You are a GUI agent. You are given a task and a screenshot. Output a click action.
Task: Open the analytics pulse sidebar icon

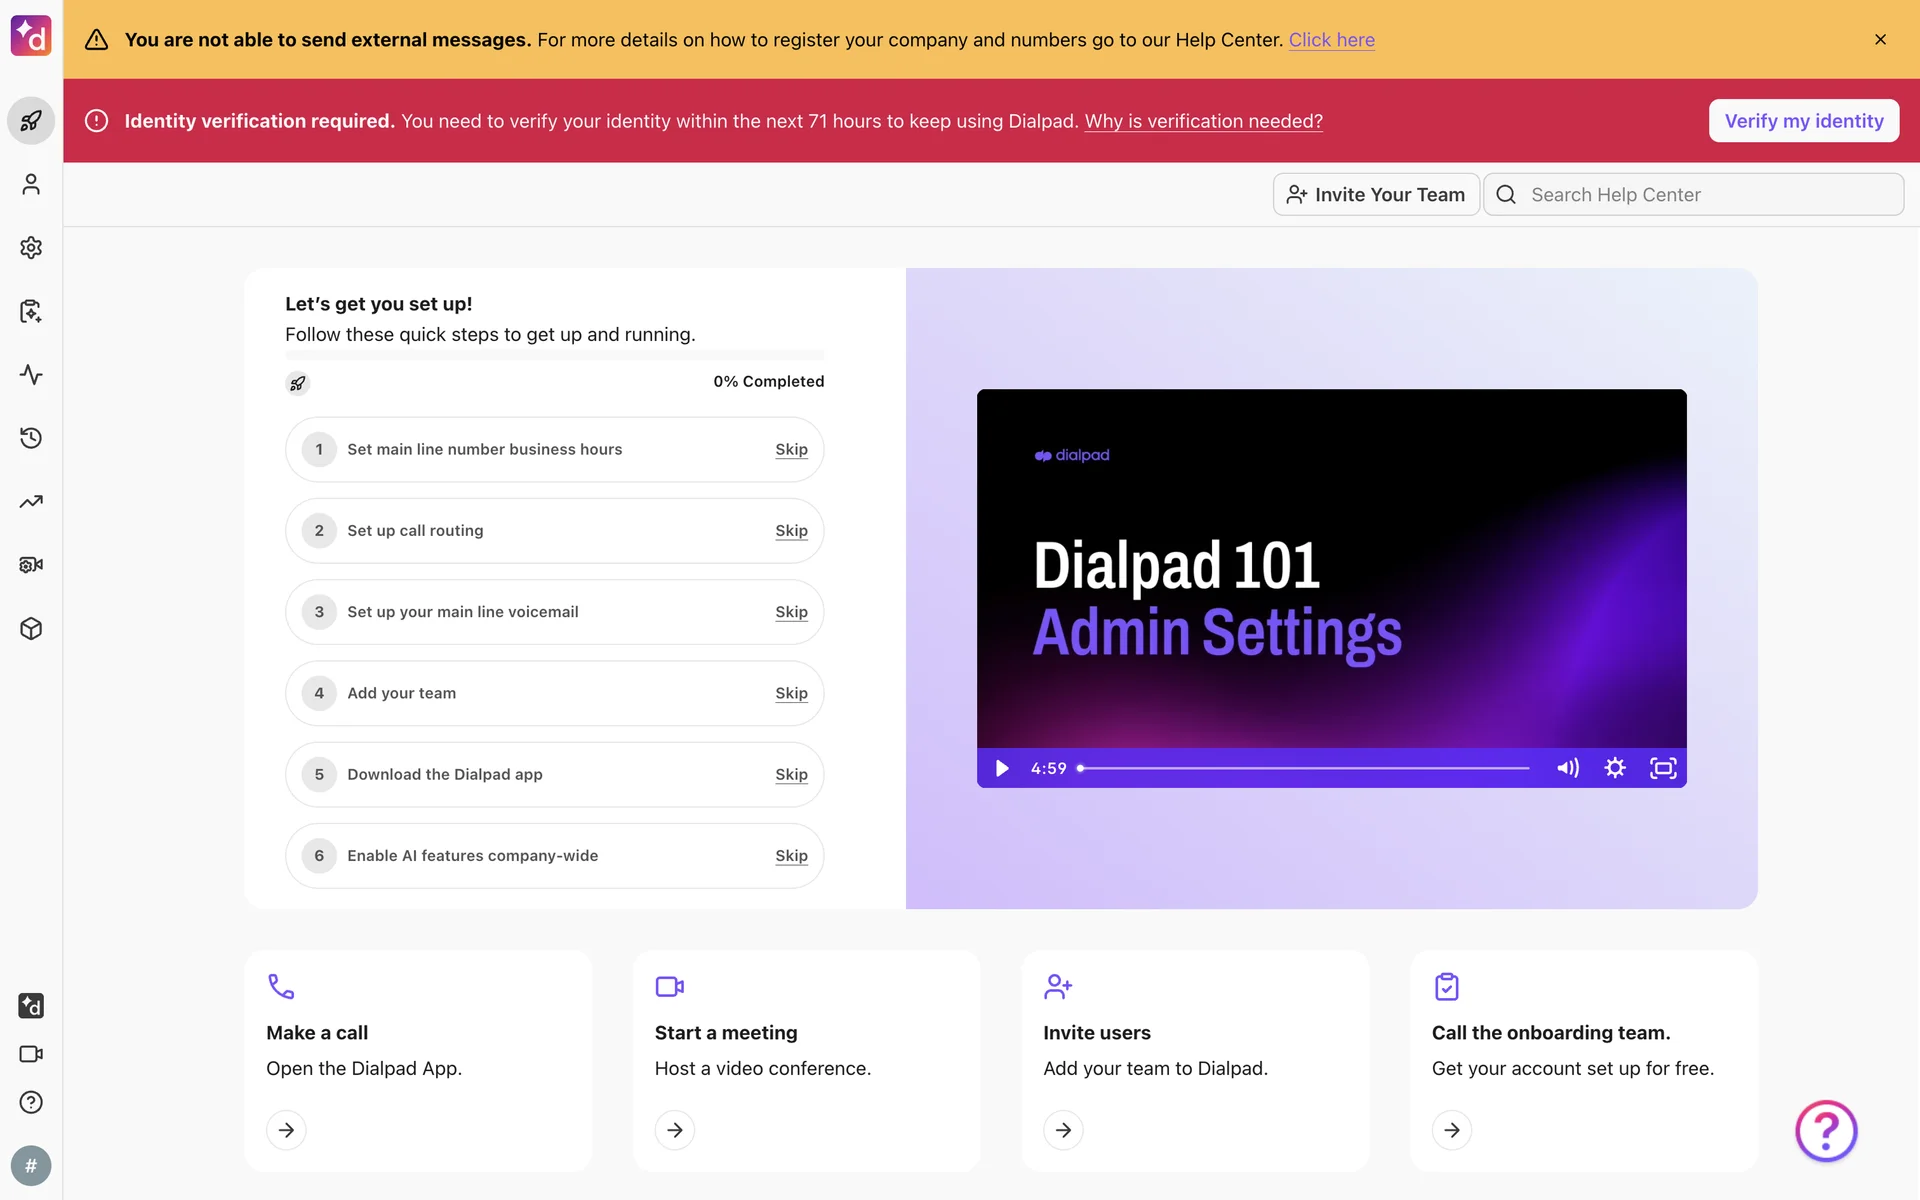tap(31, 375)
